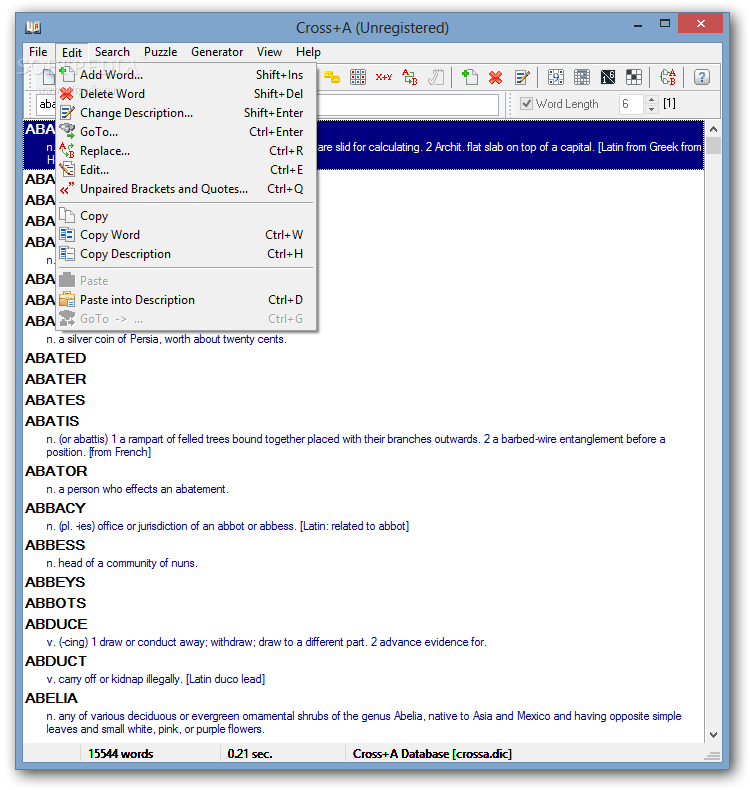Screen dimensions: 750x790
Task: Select the word ABATIS in the list
Action: pyautogui.click(x=52, y=421)
